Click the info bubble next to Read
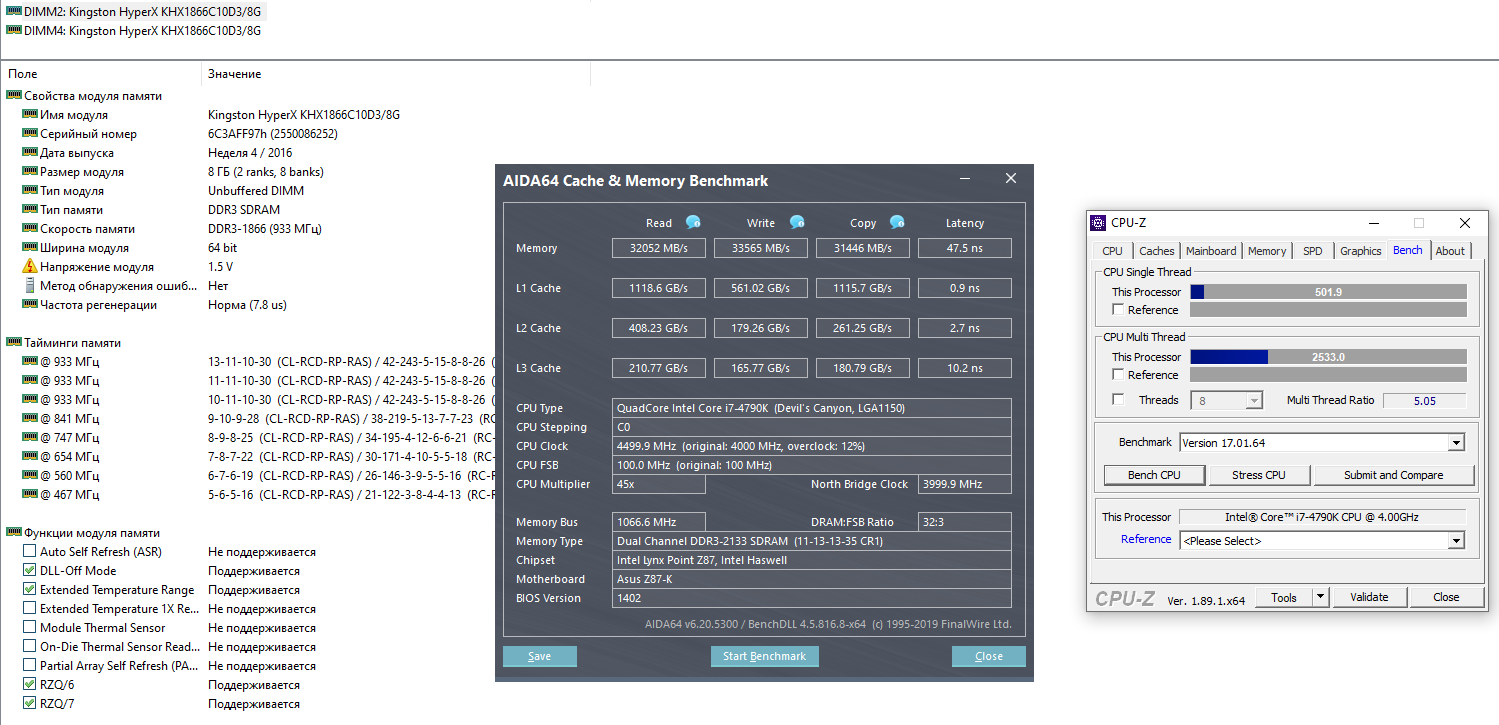This screenshot has width=1499, height=725. tap(693, 222)
